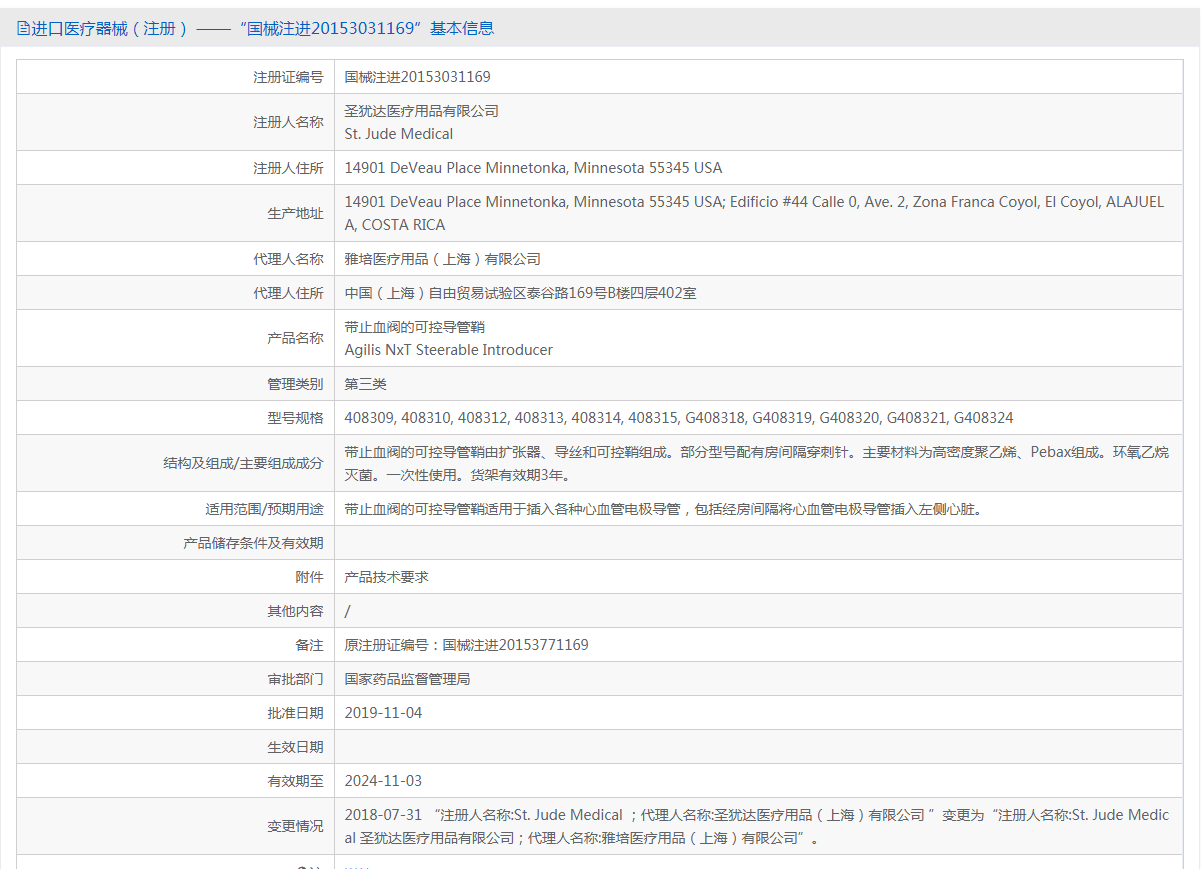
Task: Select the intended use description in 适用范围 row
Action: (x=664, y=509)
